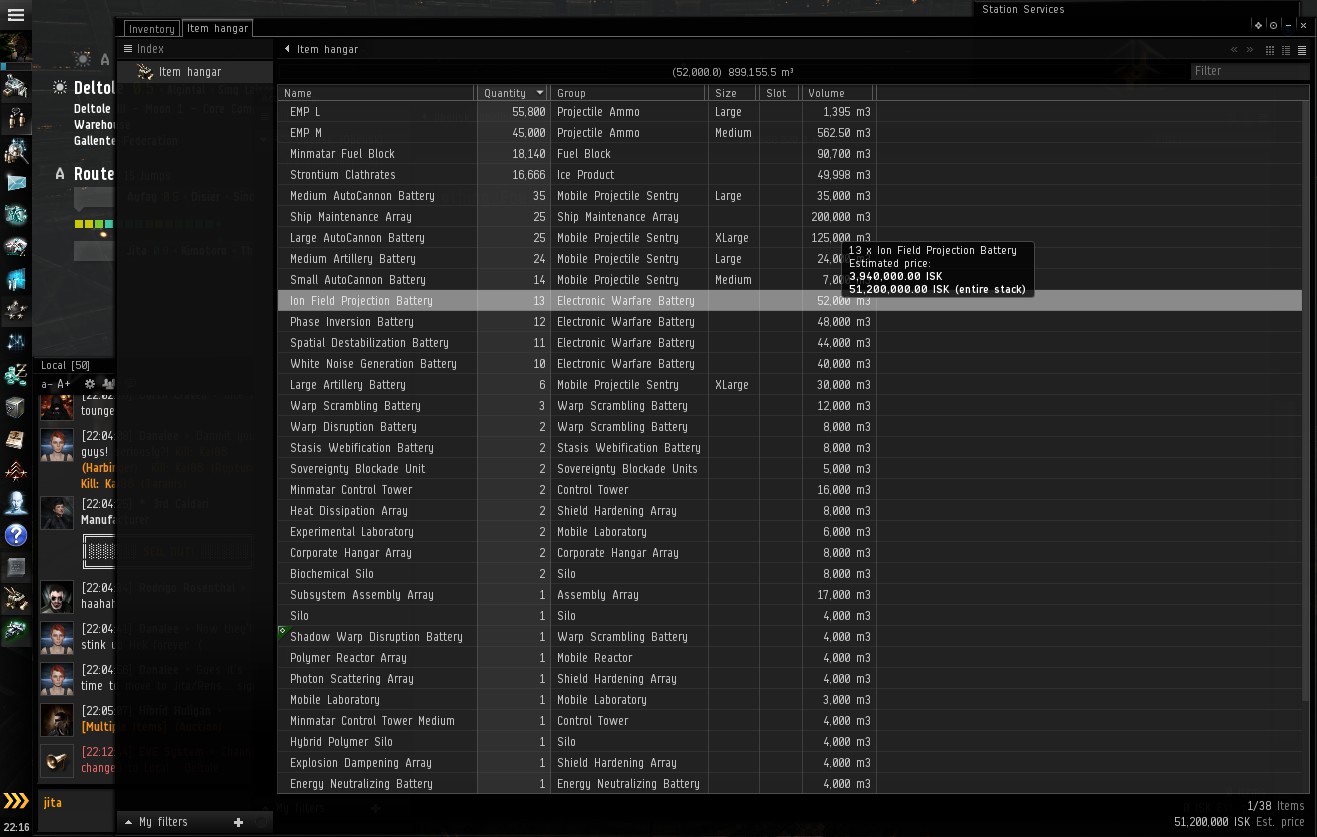
Task: Click the grey cube Neocom icon
Action: (x=16, y=407)
